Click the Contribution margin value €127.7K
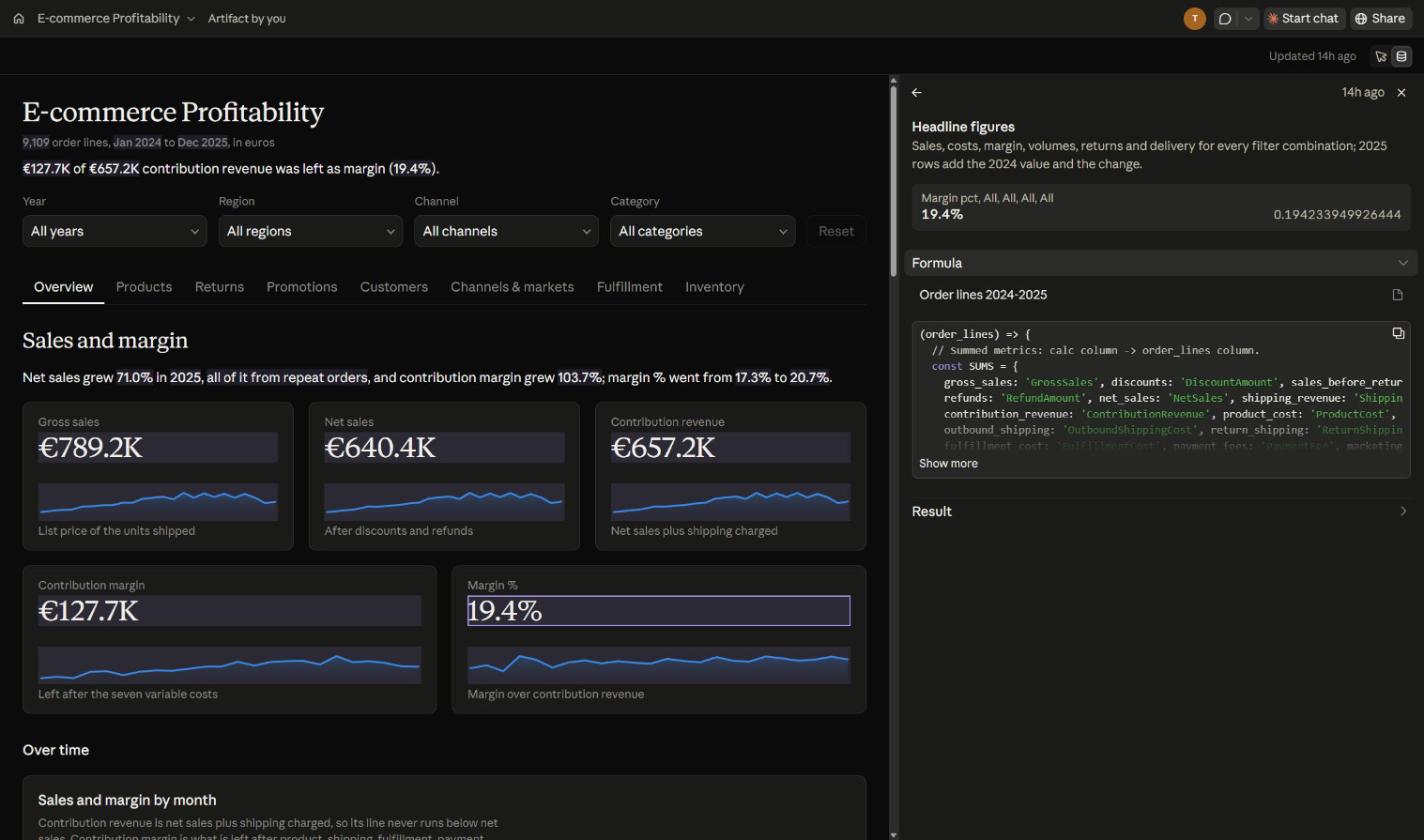The image size is (1424, 840). click(229, 611)
